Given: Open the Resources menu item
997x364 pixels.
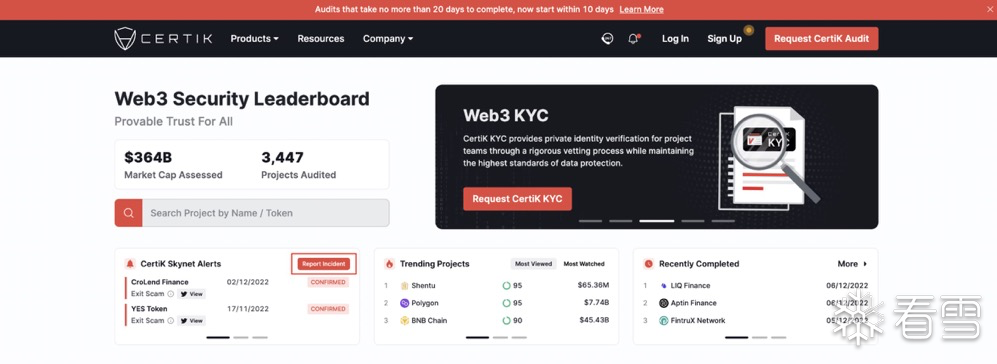Looking at the screenshot, I should [320, 39].
